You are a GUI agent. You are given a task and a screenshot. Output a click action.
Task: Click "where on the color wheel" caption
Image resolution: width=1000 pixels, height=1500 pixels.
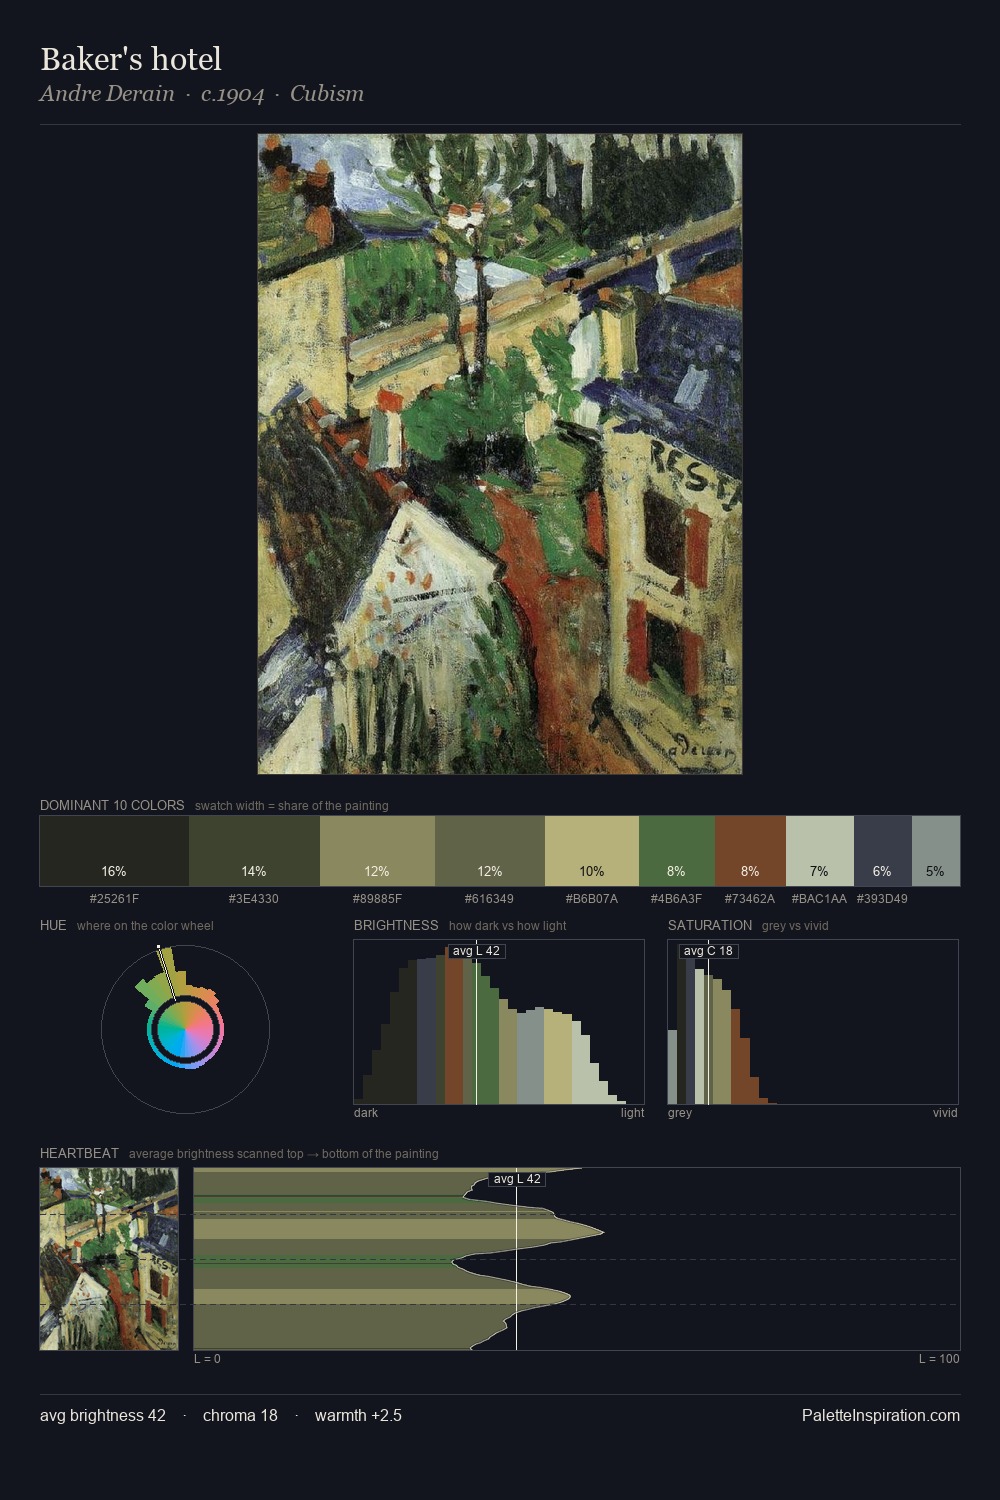click(145, 926)
